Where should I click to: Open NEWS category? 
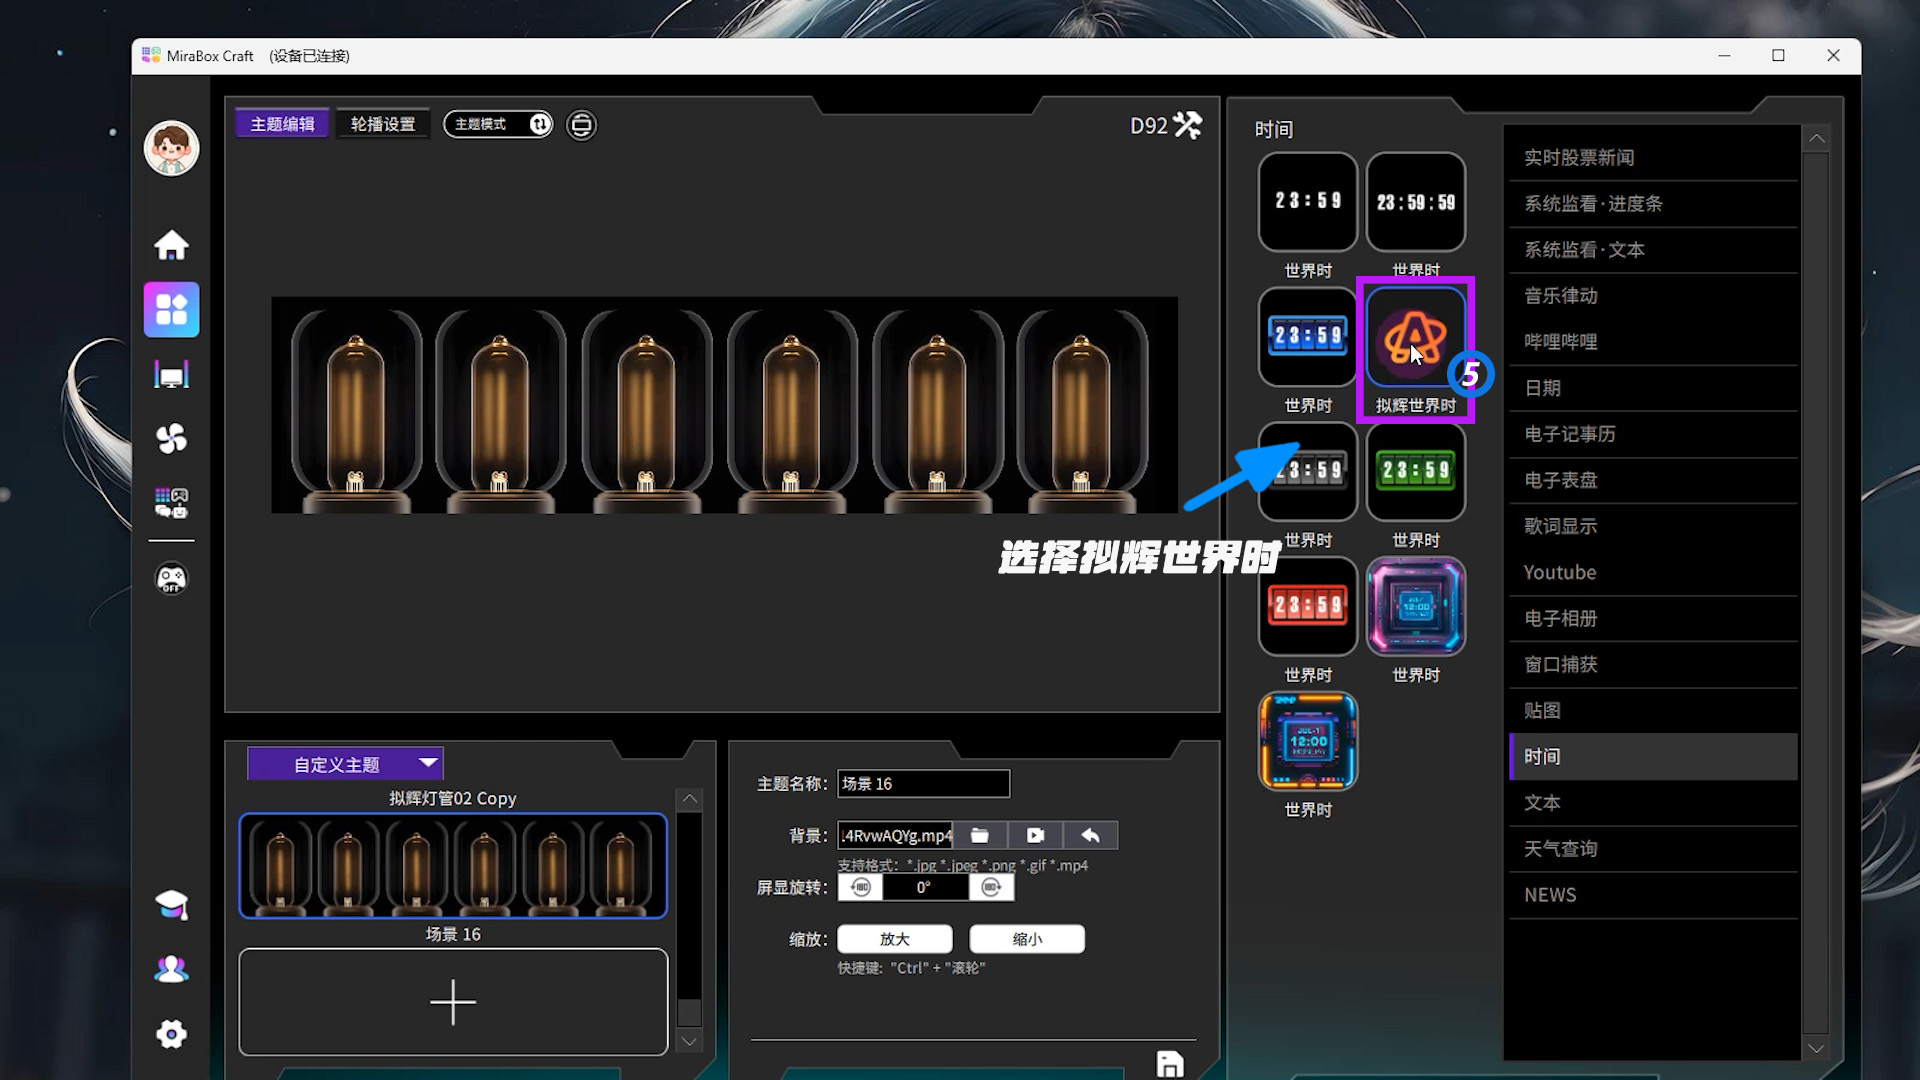[1653, 895]
